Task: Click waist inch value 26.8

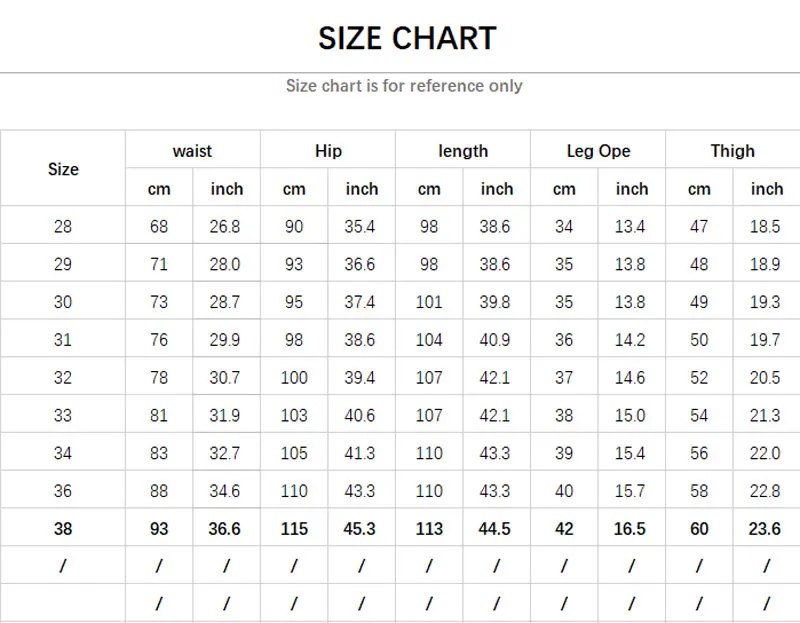Action: [x=224, y=226]
